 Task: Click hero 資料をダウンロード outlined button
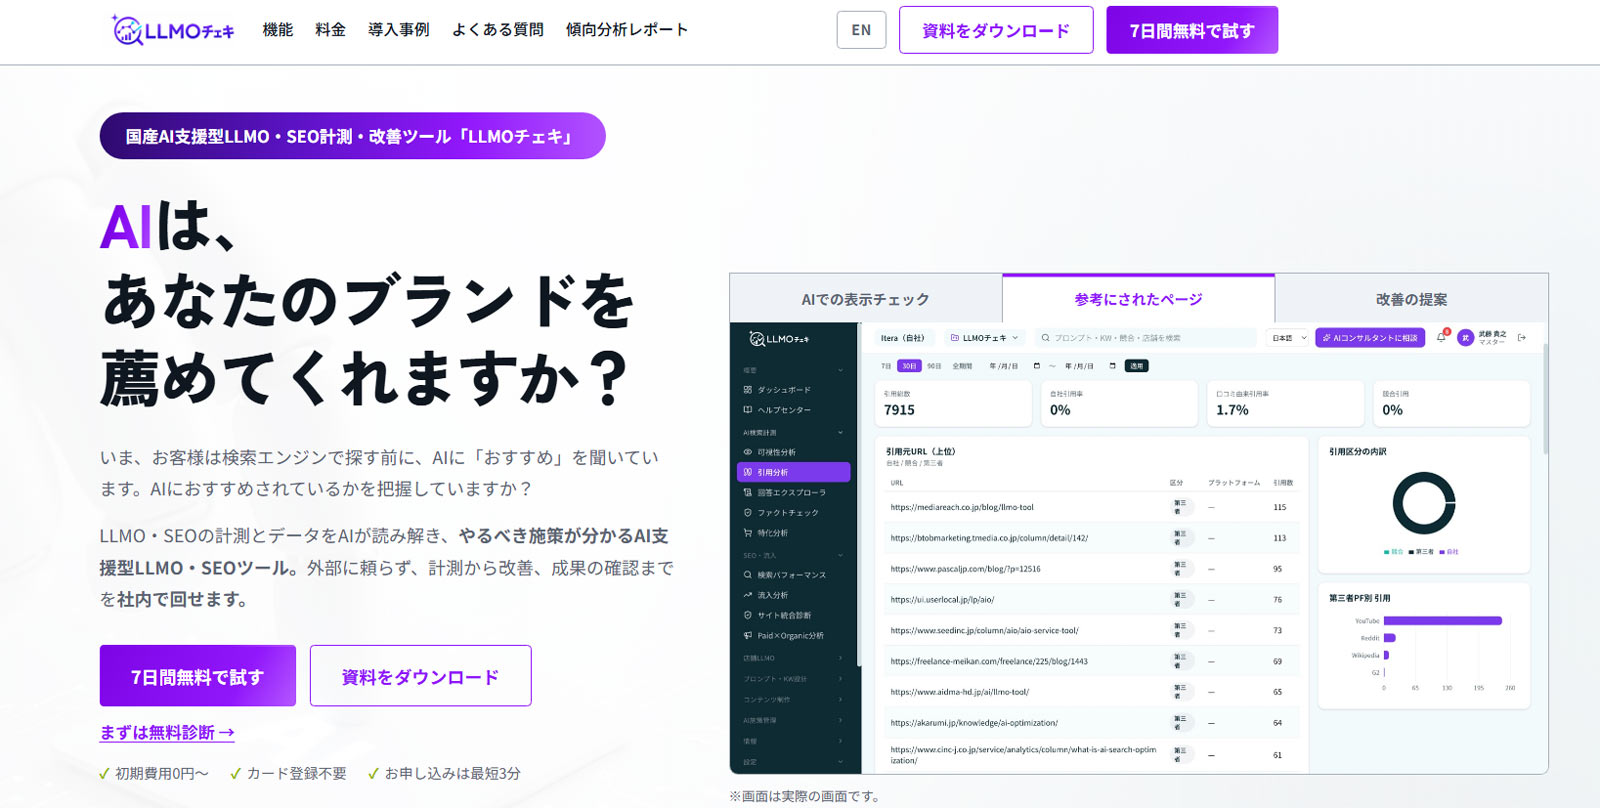click(x=421, y=676)
